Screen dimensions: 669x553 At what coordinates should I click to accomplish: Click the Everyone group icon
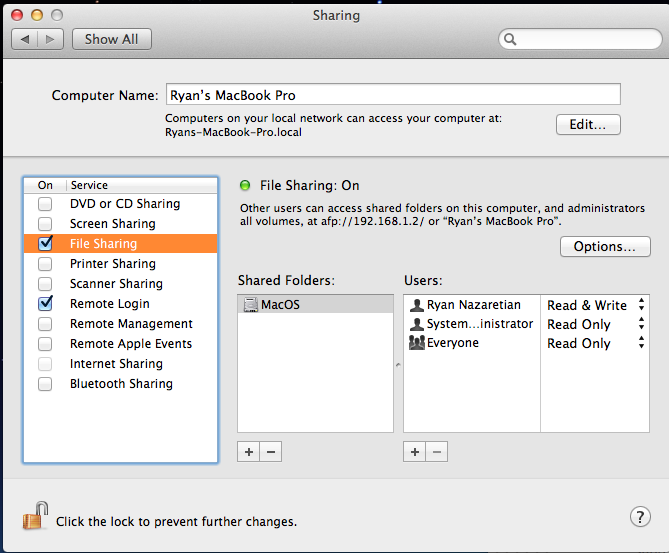click(x=417, y=343)
